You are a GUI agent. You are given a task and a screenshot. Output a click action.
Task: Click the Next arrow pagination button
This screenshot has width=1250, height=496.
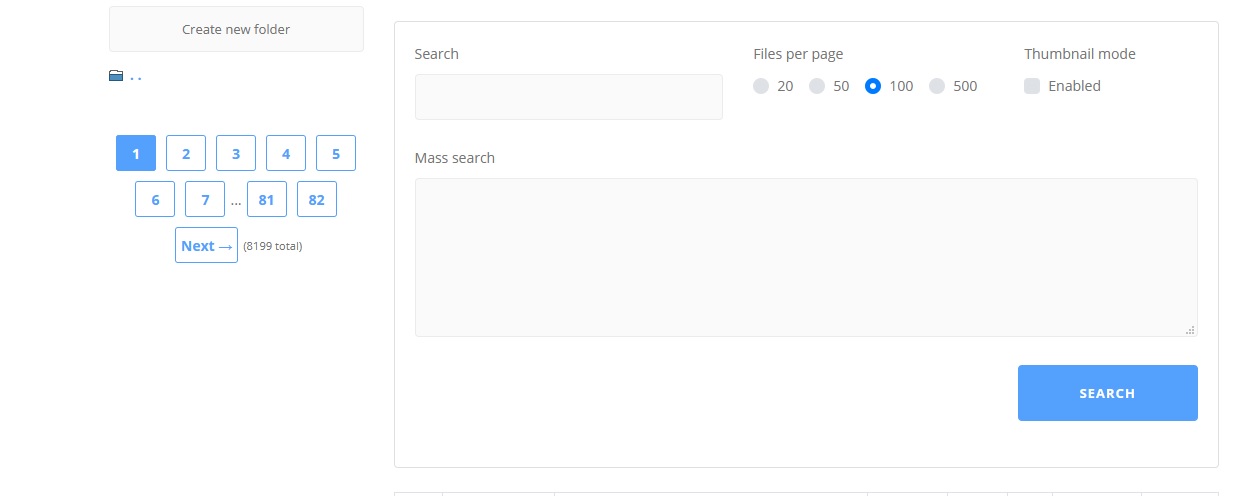pos(206,245)
